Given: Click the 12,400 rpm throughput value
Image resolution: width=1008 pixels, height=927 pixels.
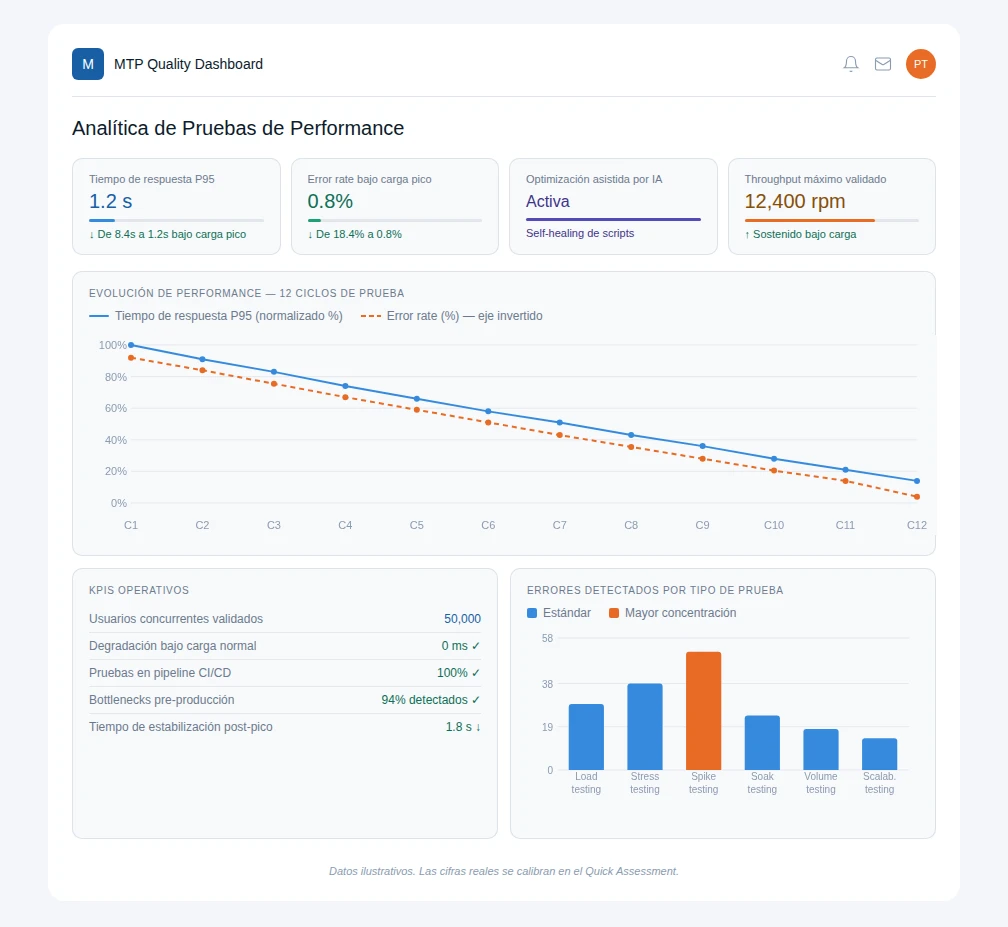Looking at the screenshot, I should point(795,201).
